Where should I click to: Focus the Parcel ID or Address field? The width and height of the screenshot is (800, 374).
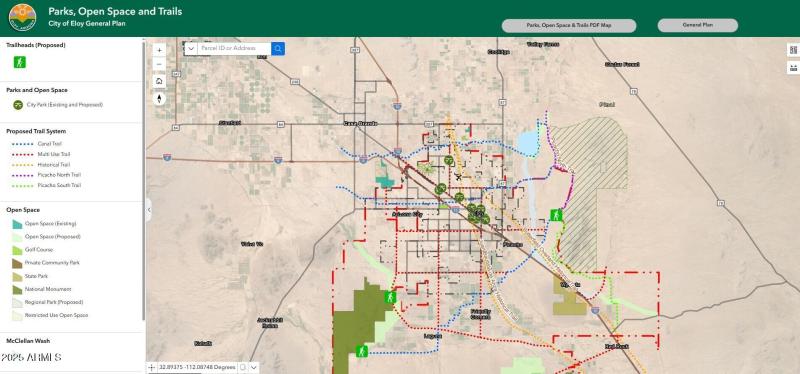(234, 48)
